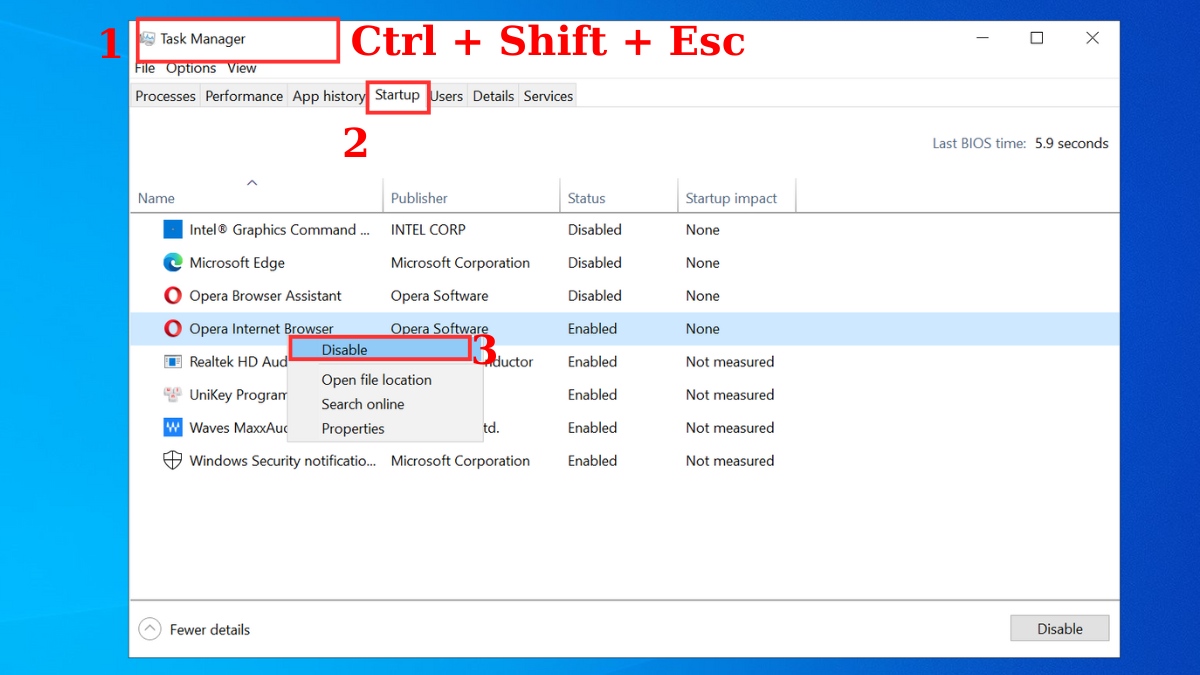Click the Disable button at bottom right
Viewport: 1200px width, 675px height.
coord(1060,629)
